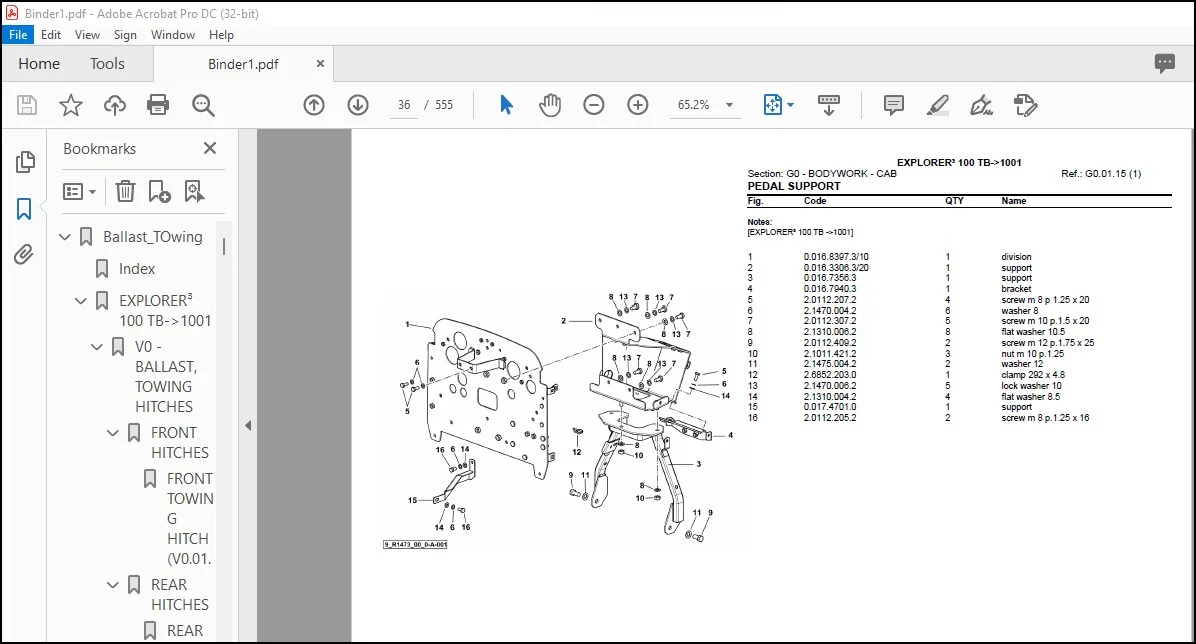Screen dimensions: 1196x644
Task: Click the PEDAL SUPPORT heading
Action: [794, 186]
